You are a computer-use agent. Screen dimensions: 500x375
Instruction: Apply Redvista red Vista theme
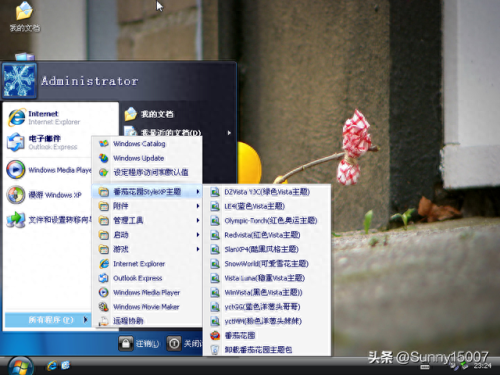click(x=267, y=235)
